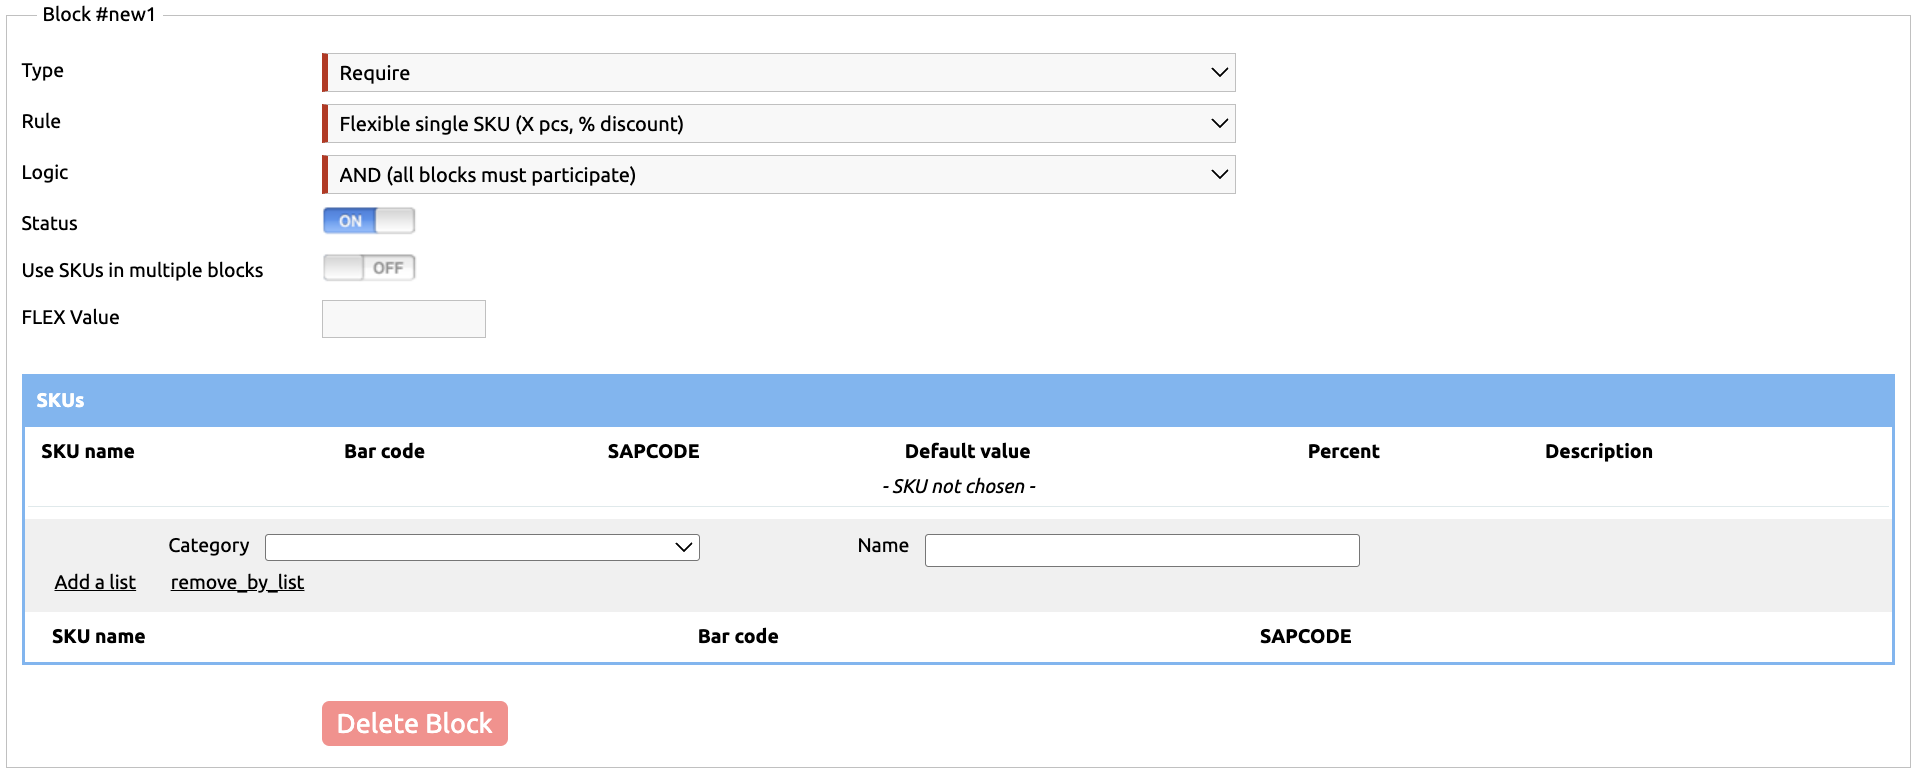Click the Description column header
The image size is (1922, 784).
(x=1598, y=451)
